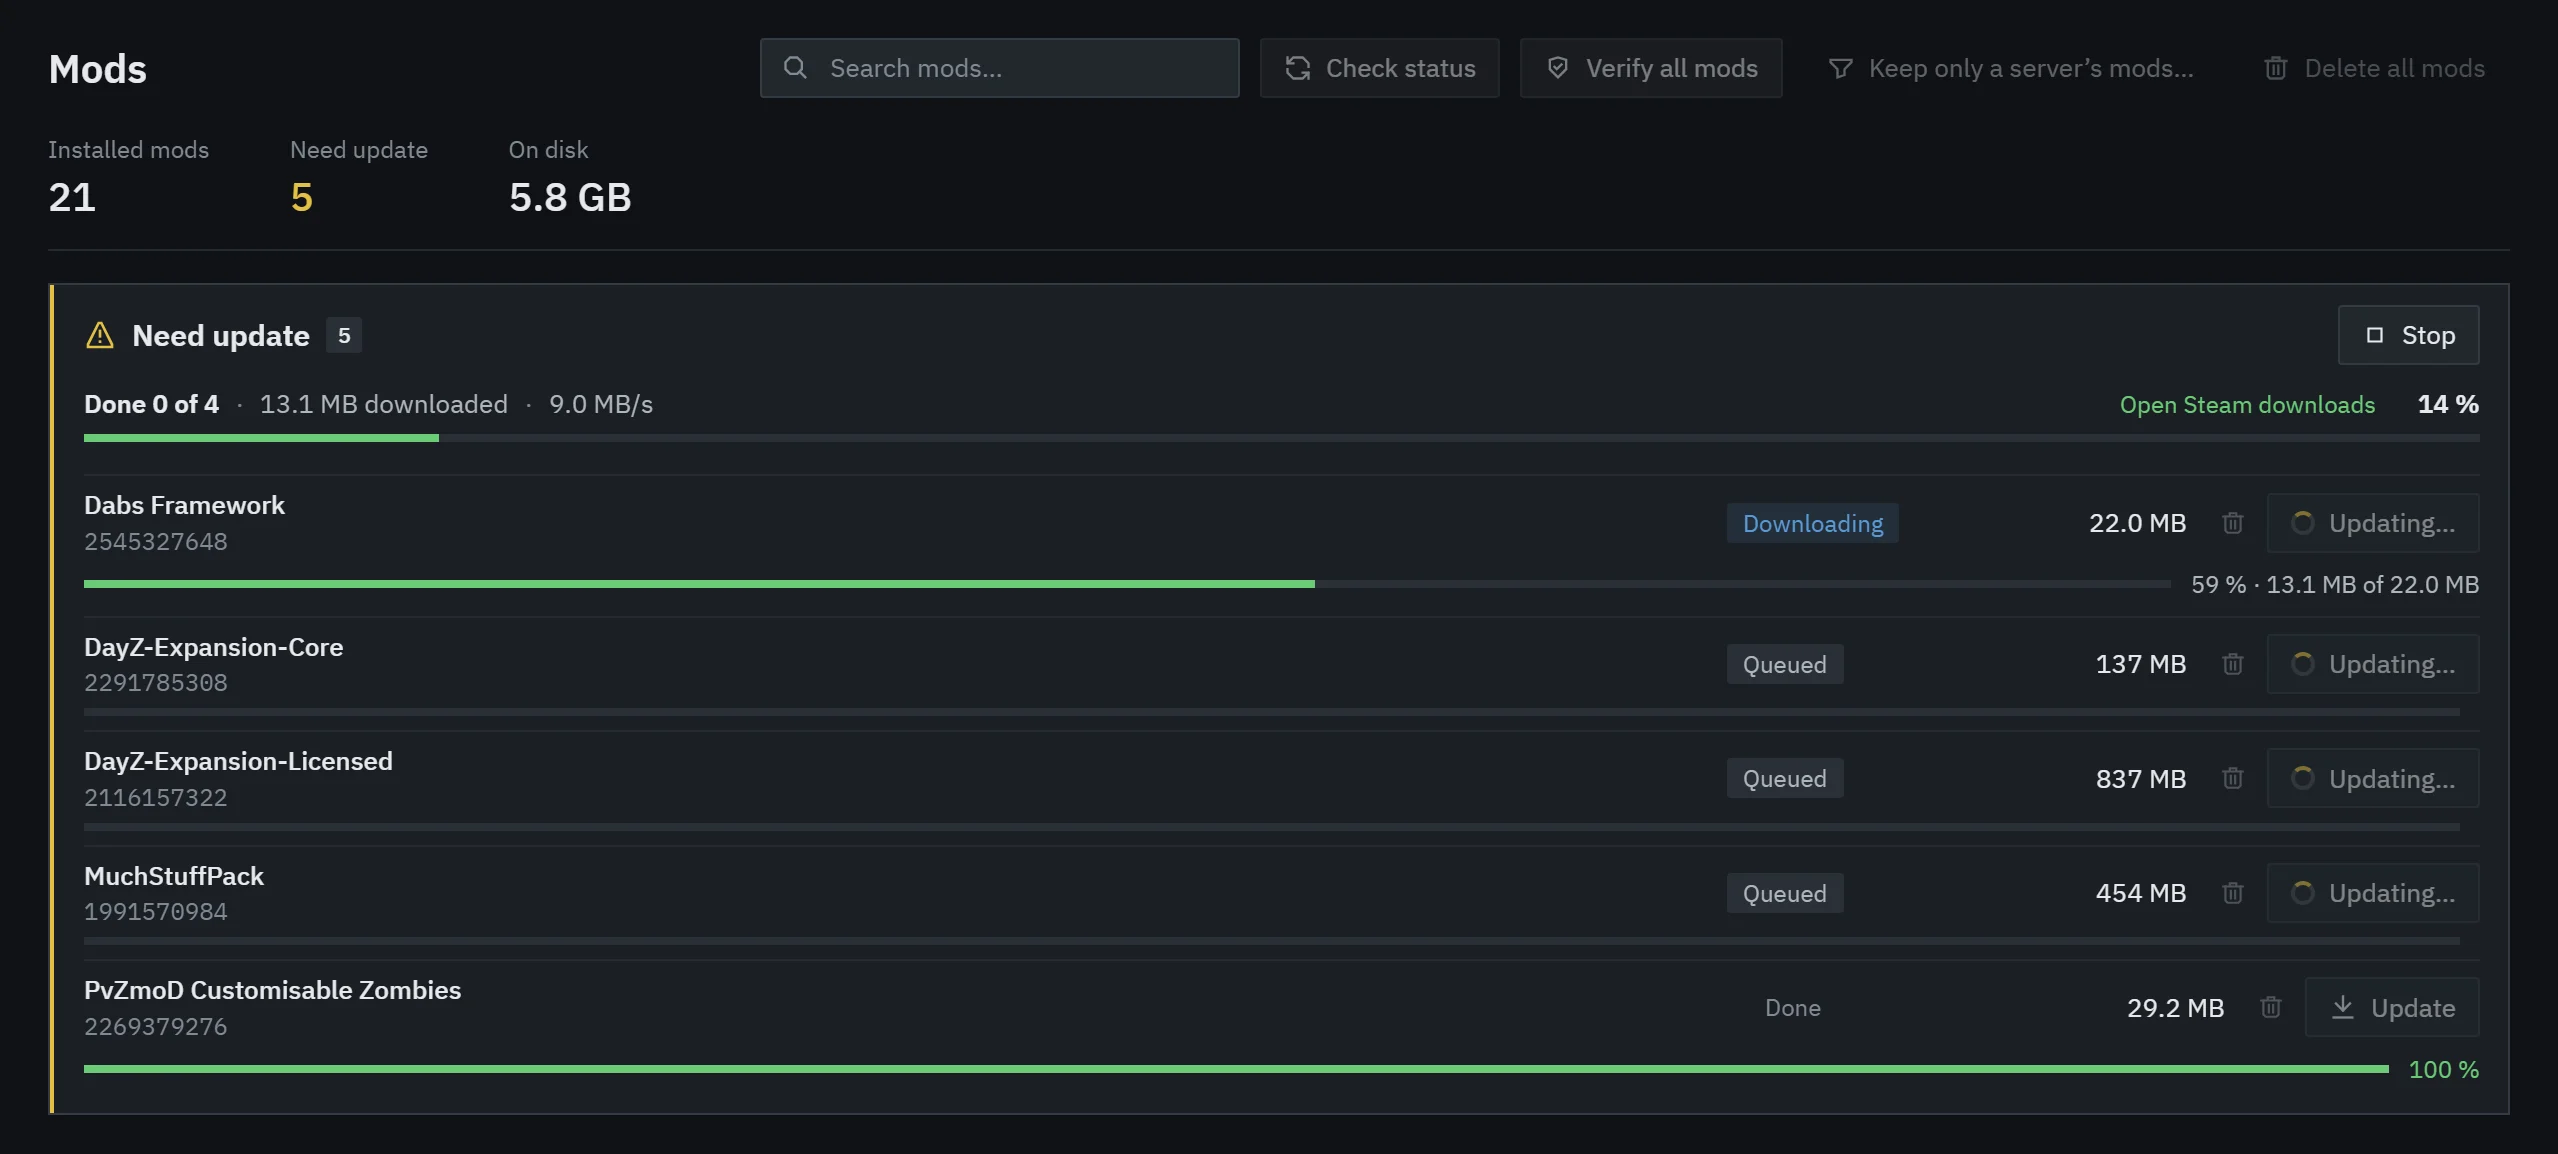This screenshot has width=2558, height=1154.
Task: Click the 454 MB size value
Action: (x=2141, y=893)
